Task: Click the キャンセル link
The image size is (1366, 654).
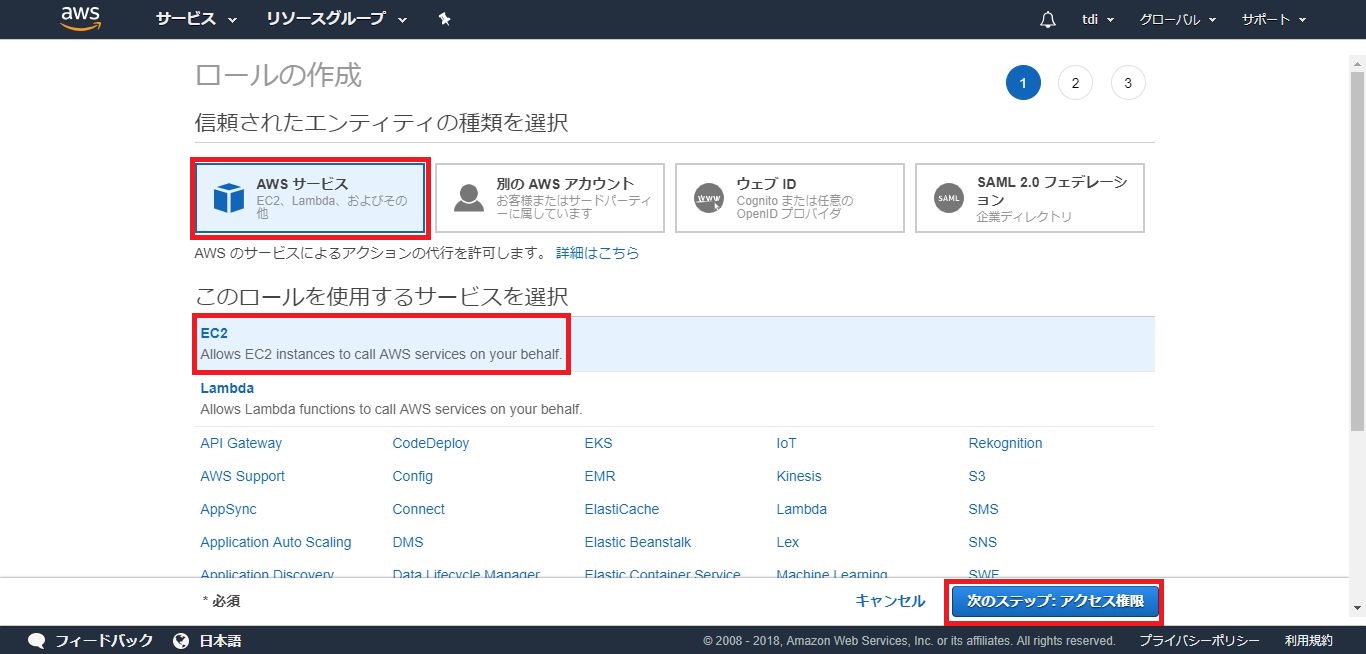Action: tap(889, 601)
